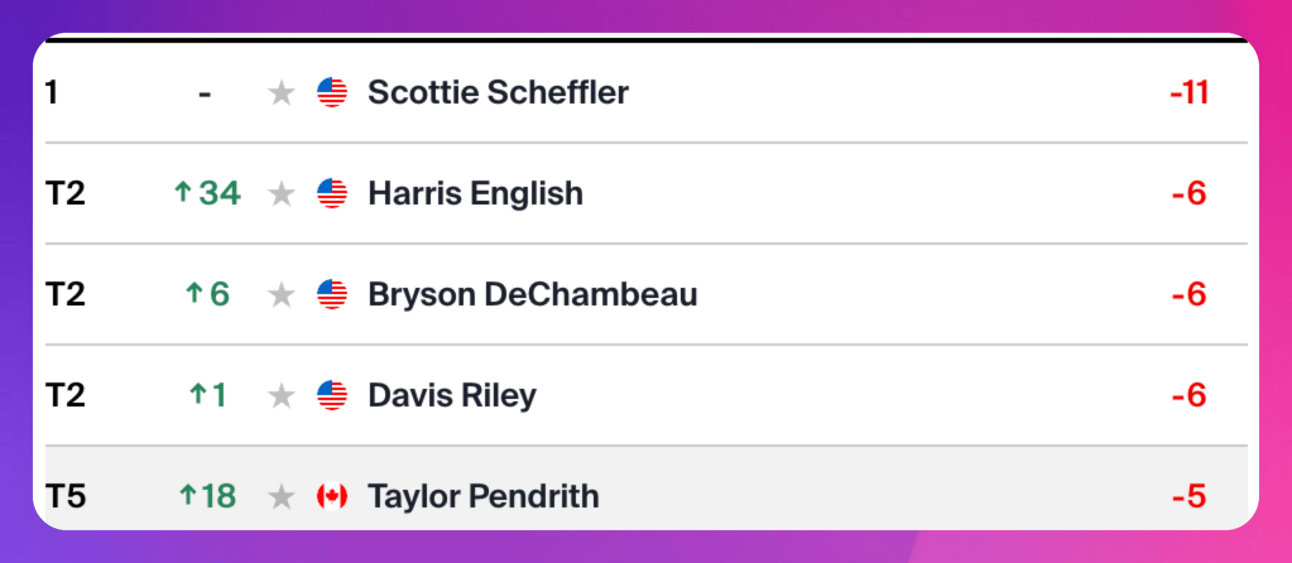Select the Bryson DeChambeau name
This screenshot has height=563, width=1292.
pyautogui.click(x=533, y=295)
